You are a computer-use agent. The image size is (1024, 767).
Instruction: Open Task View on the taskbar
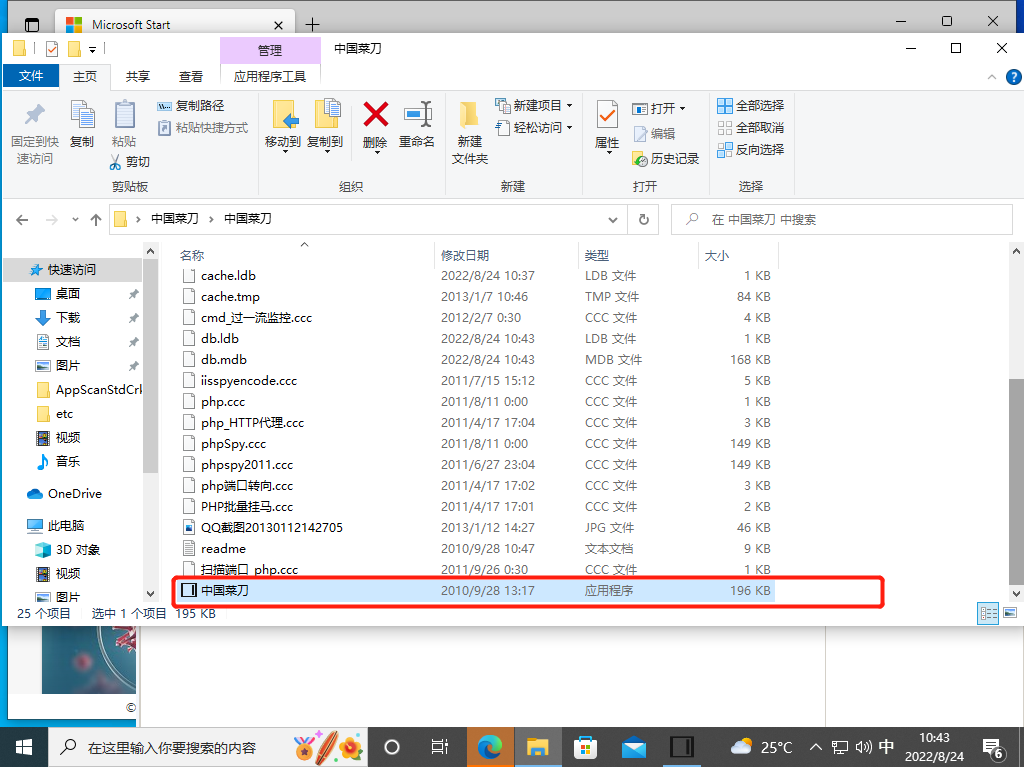click(440, 747)
